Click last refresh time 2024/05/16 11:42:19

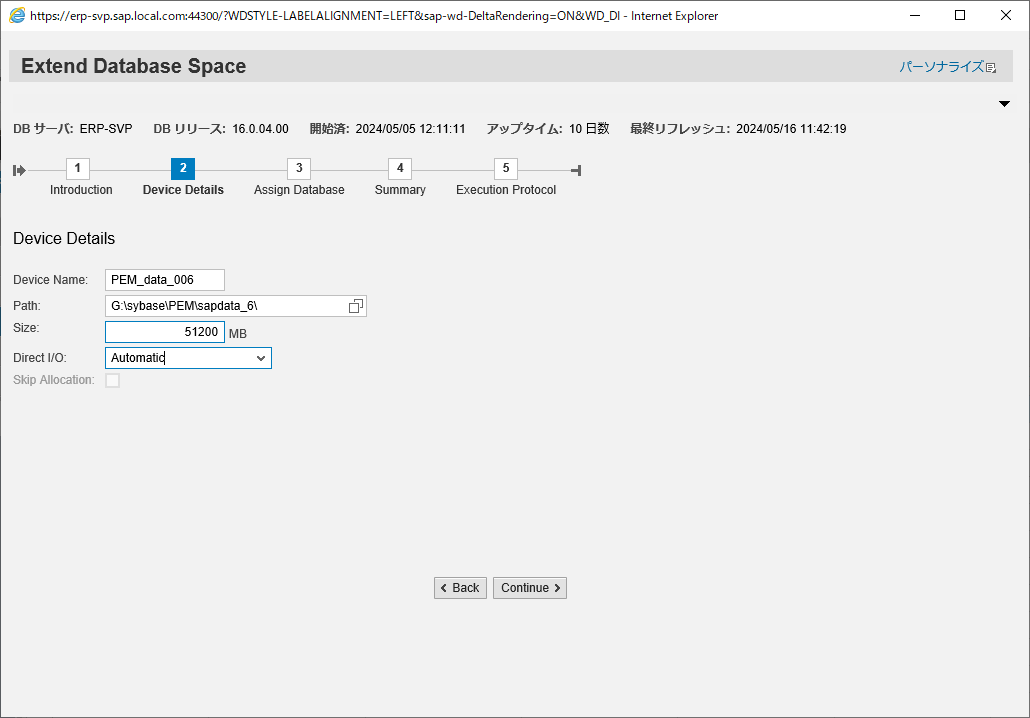[x=791, y=129]
